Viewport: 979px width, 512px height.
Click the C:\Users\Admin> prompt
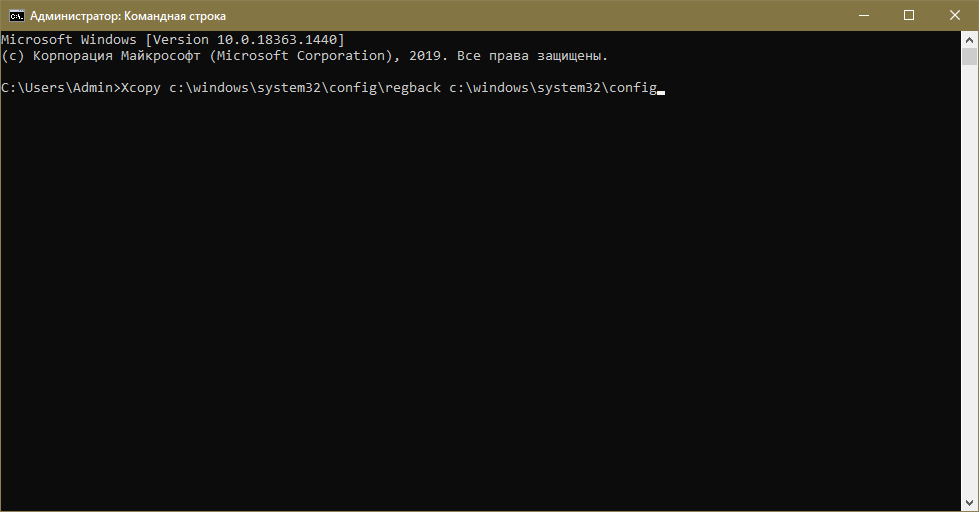point(59,88)
